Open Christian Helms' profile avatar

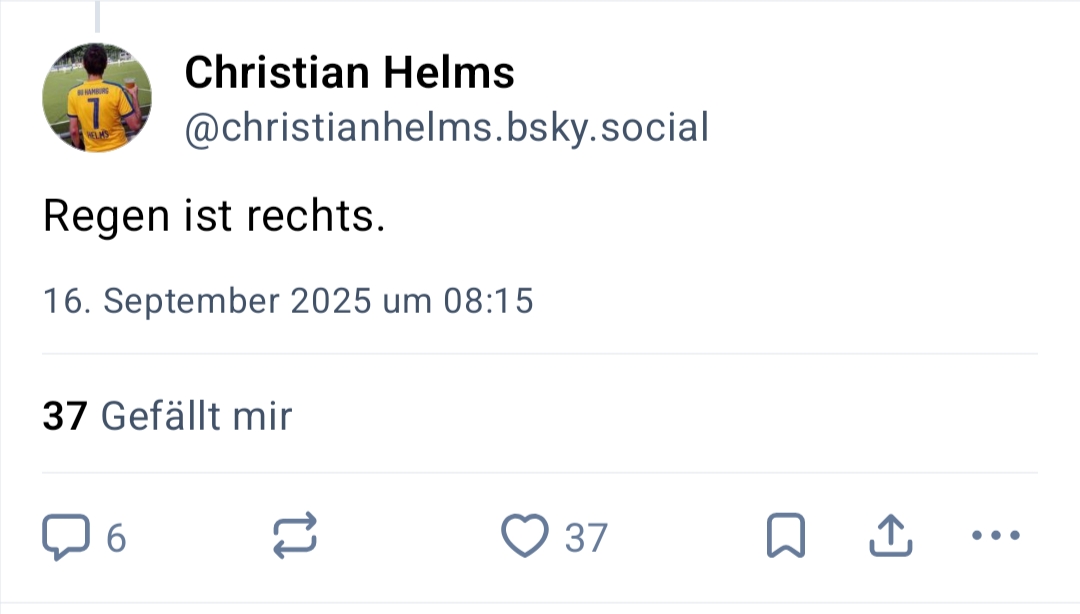click(97, 98)
